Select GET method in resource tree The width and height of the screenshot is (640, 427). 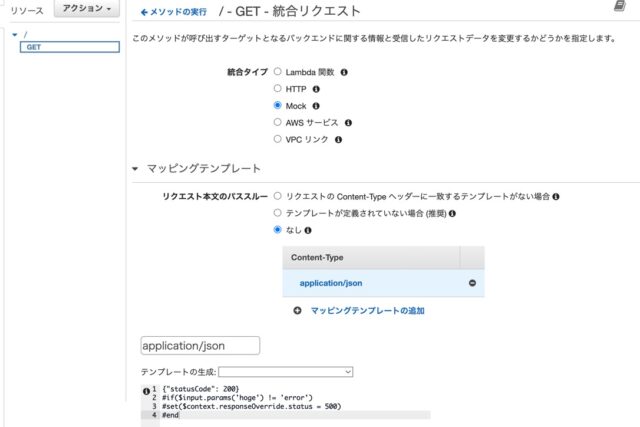pos(70,47)
